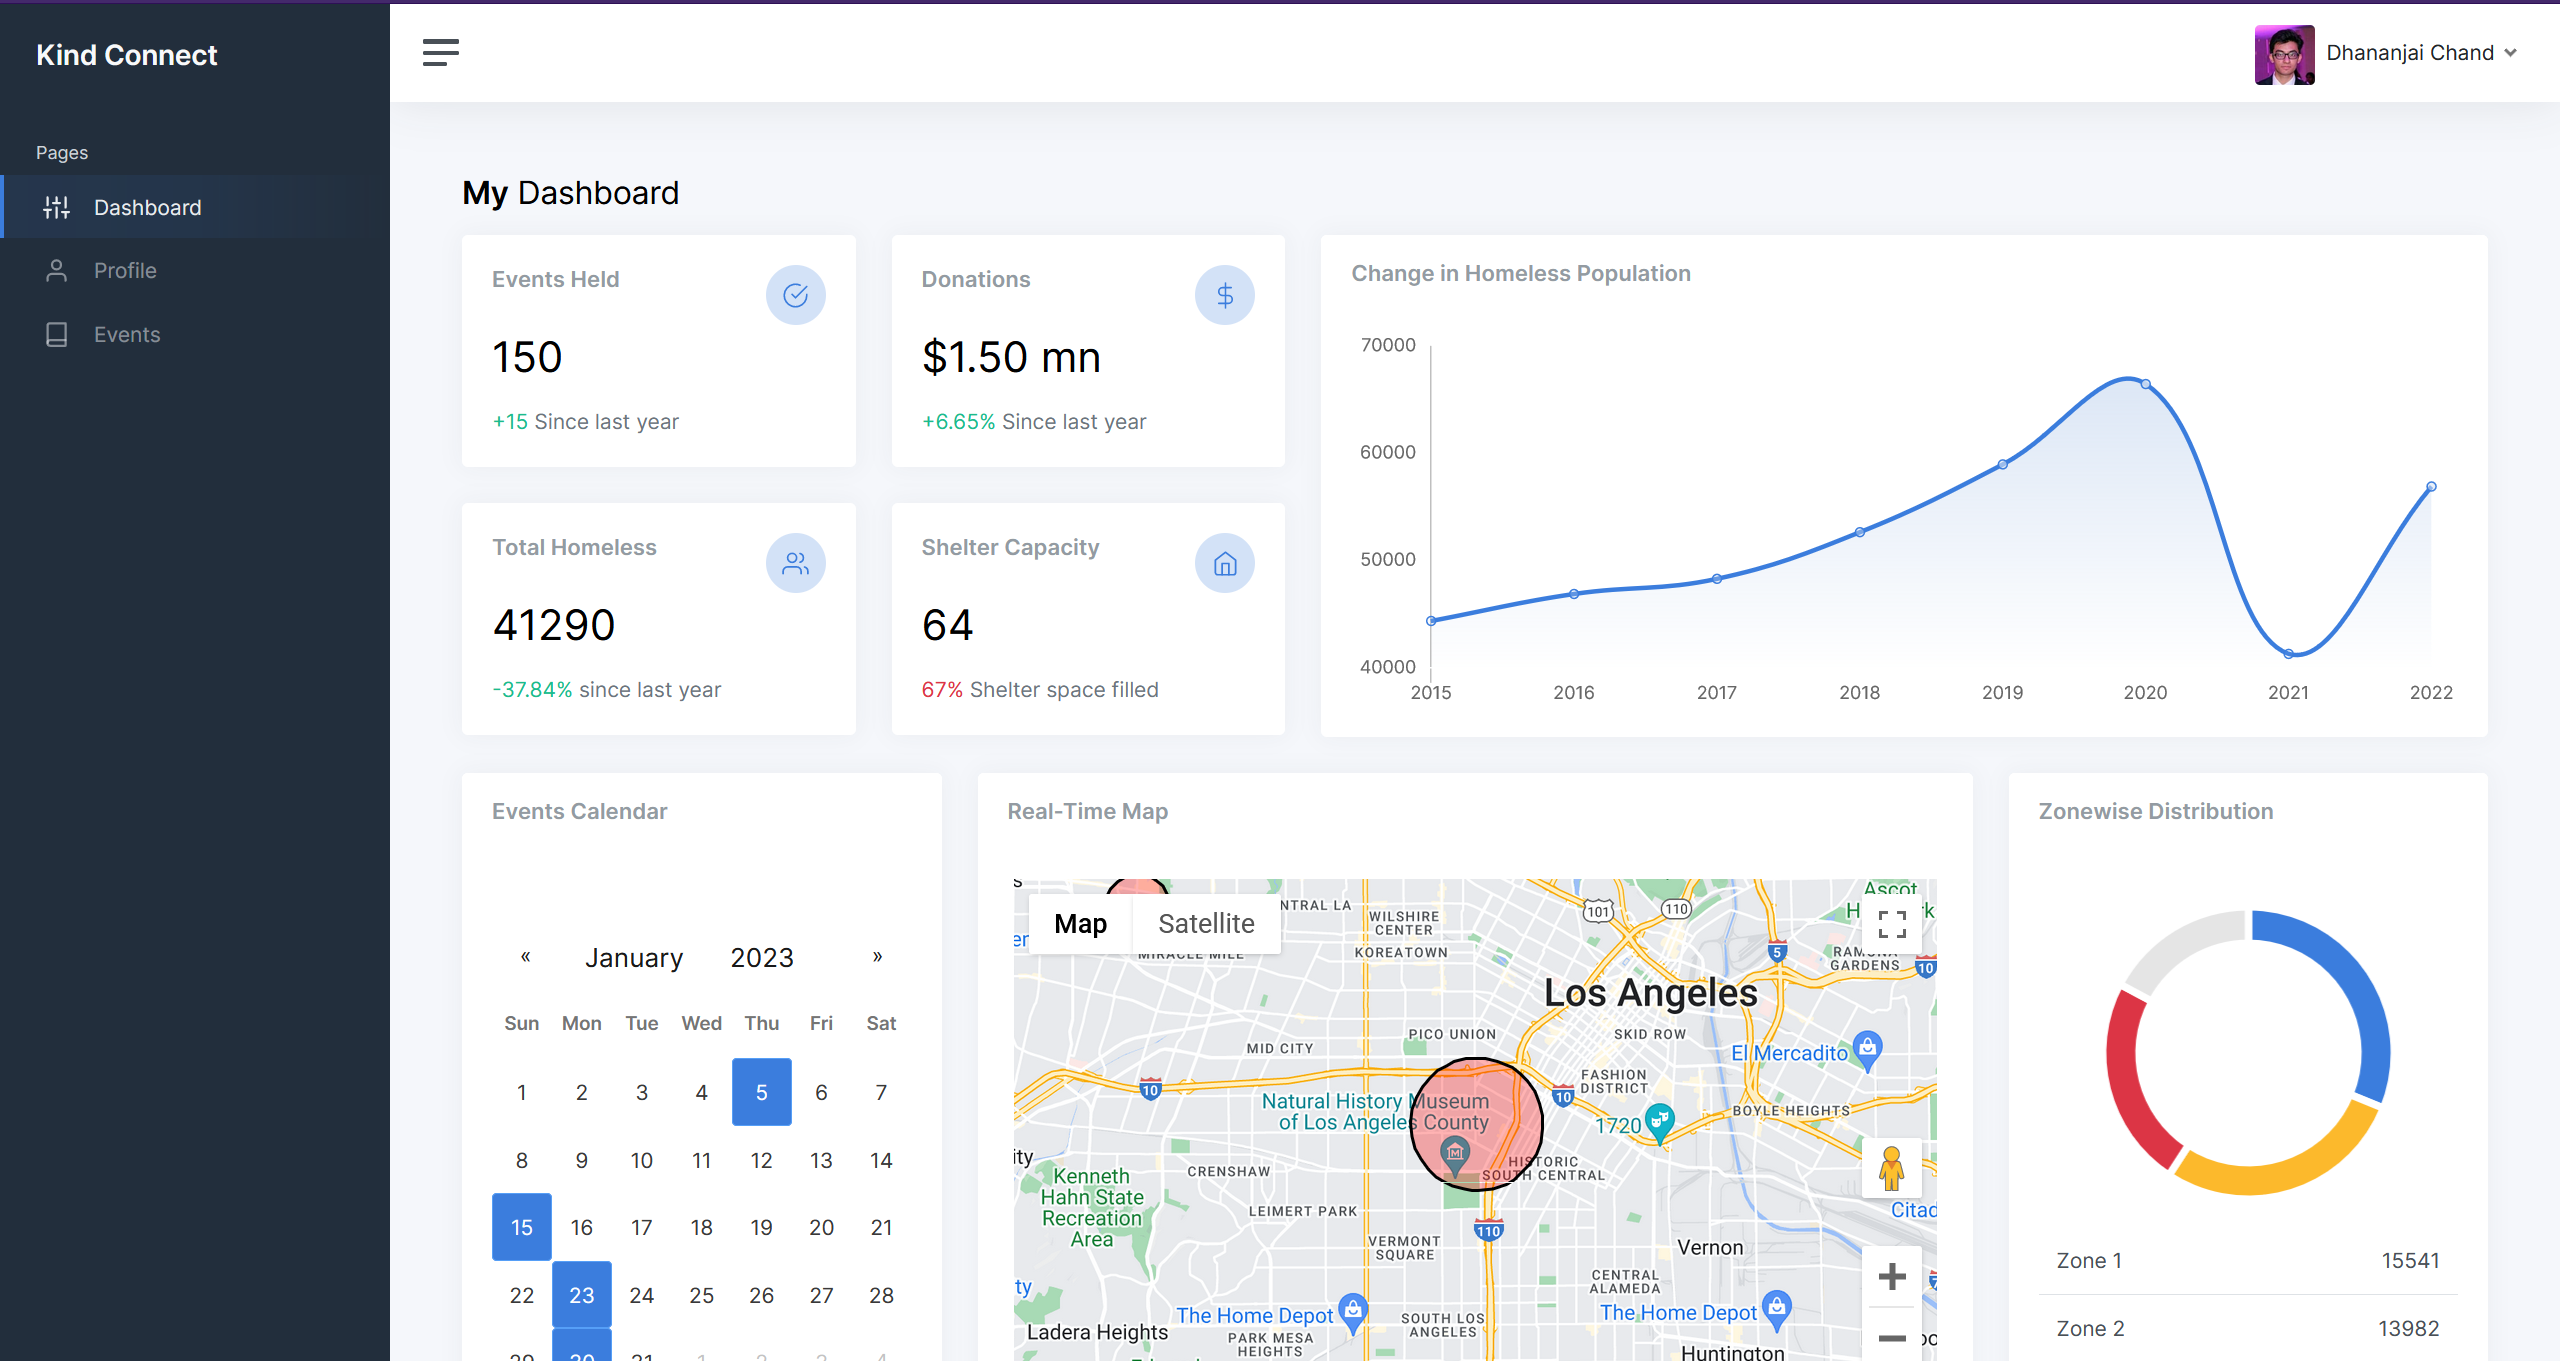Click the 2020 data point on chart
Image resolution: width=2560 pixels, height=1361 pixels.
(x=2146, y=384)
